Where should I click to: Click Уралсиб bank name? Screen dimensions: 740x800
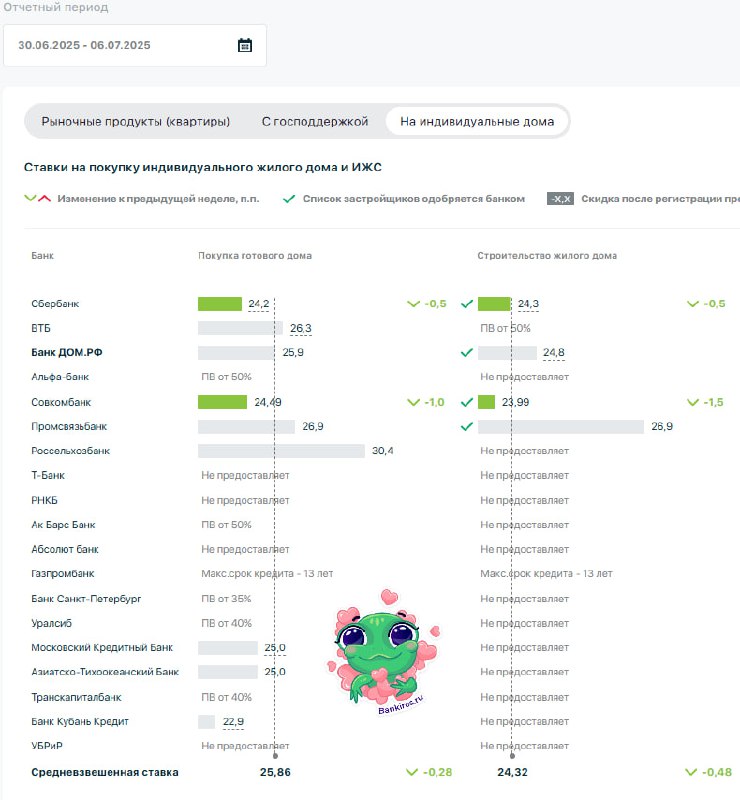52,623
